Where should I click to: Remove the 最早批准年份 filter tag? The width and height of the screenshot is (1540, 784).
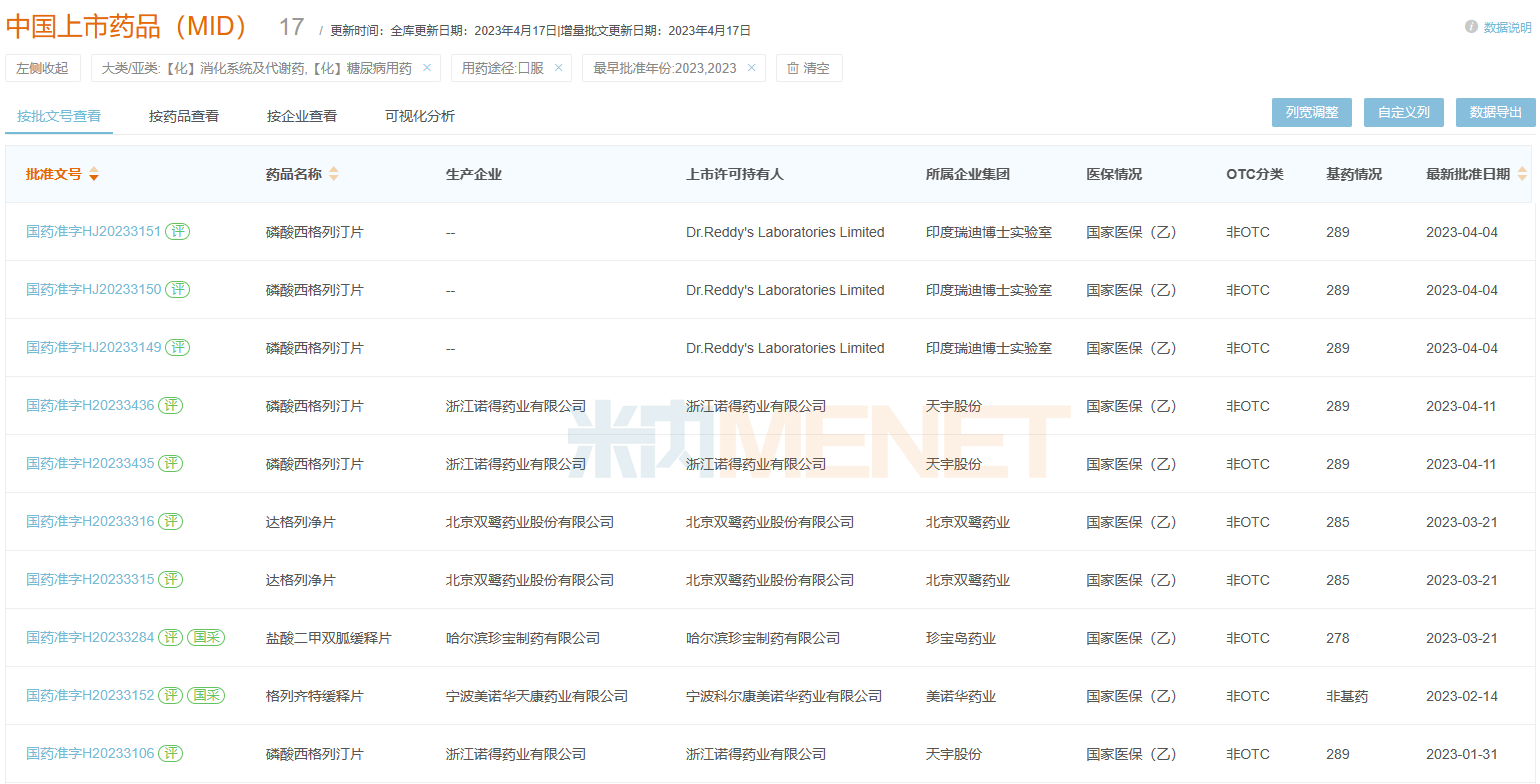(x=751, y=68)
